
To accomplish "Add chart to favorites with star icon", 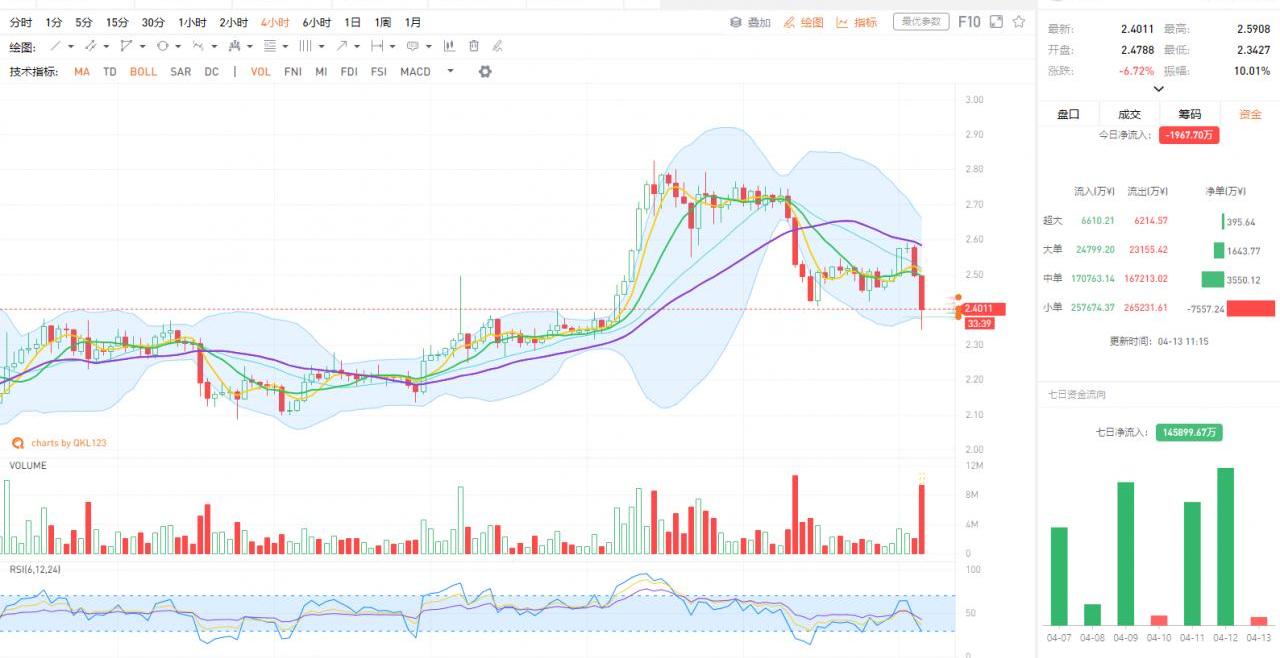I will click(x=1018, y=22).
